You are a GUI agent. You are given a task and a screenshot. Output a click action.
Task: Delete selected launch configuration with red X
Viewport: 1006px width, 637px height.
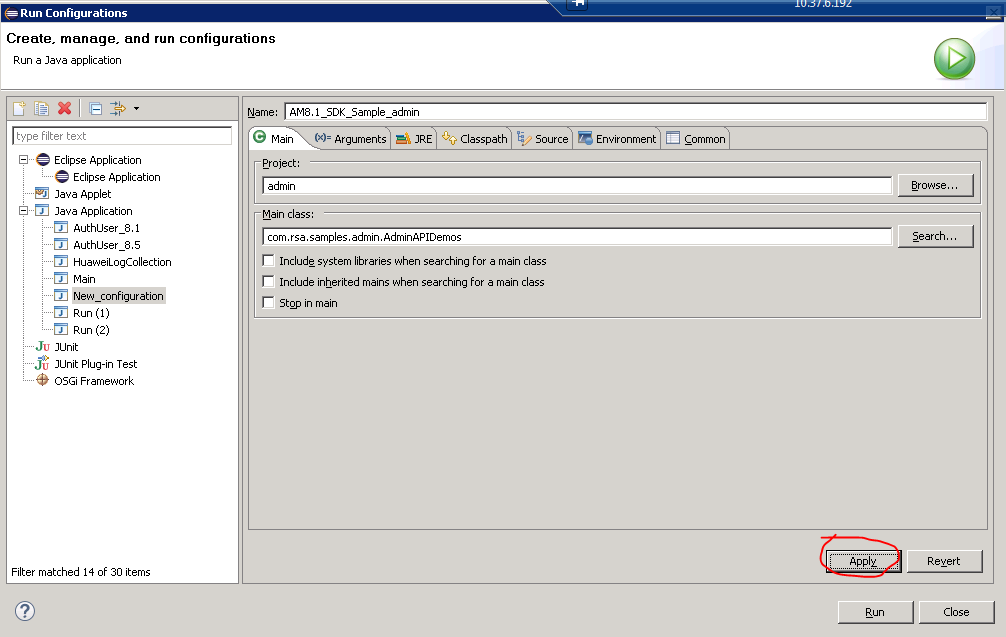tap(64, 109)
